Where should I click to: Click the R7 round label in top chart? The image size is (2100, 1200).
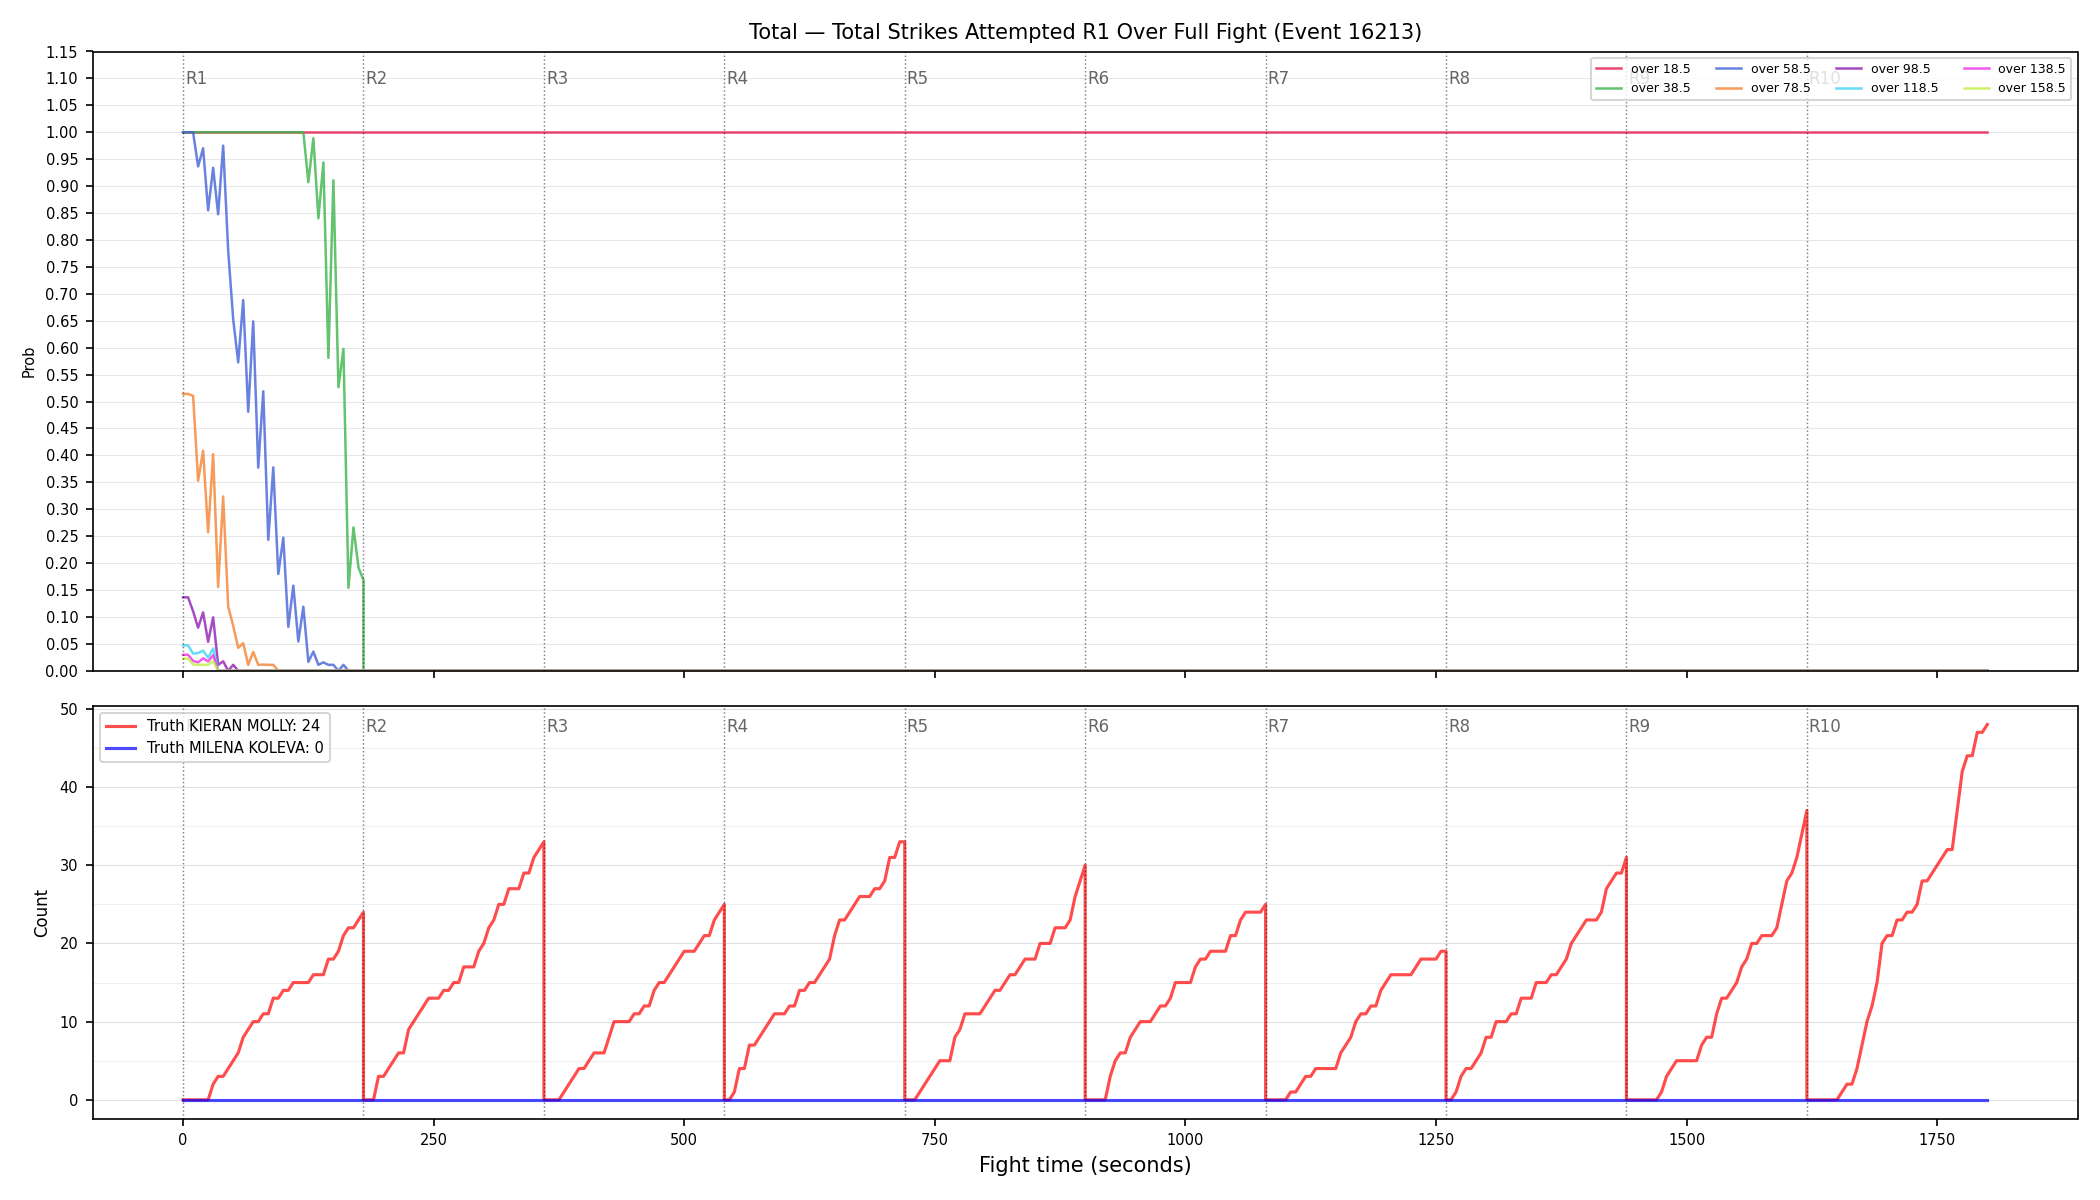click(x=1278, y=78)
